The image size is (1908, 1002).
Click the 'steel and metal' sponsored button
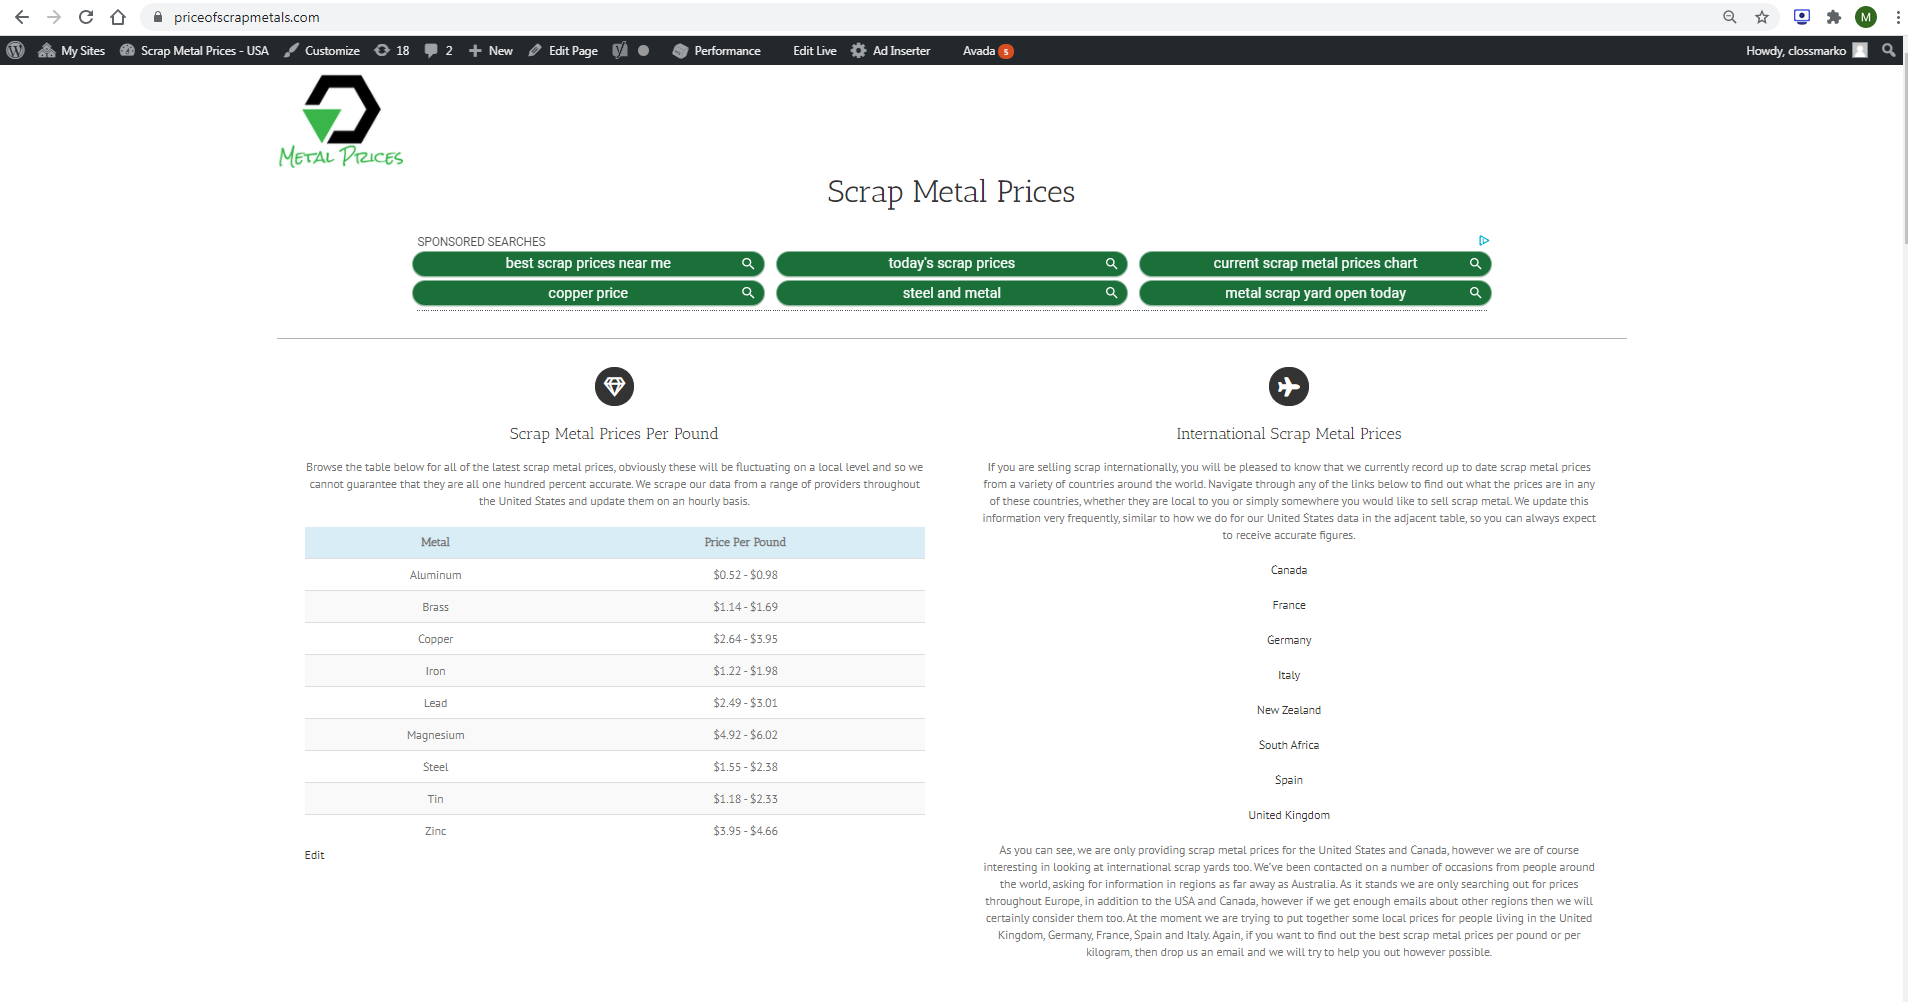coord(952,293)
